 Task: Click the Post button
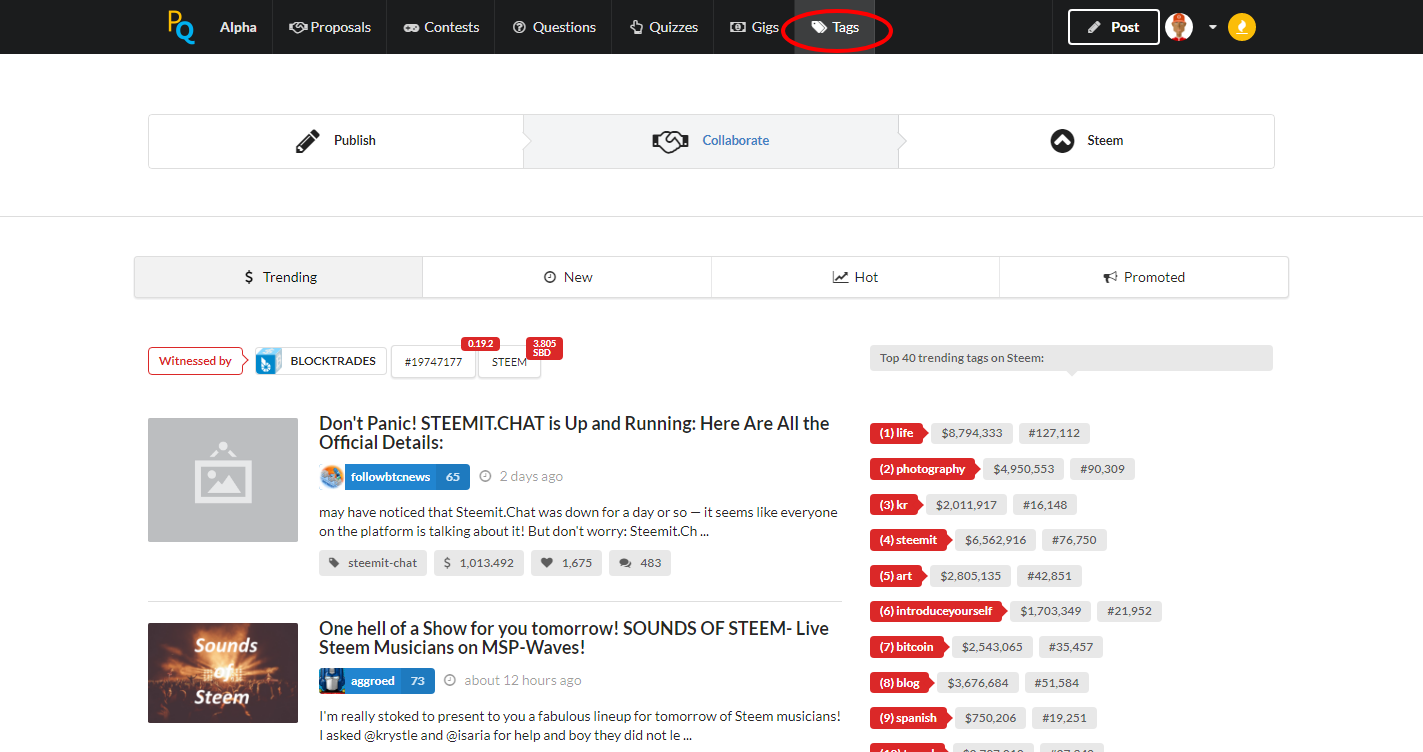click(x=1113, y=27)
